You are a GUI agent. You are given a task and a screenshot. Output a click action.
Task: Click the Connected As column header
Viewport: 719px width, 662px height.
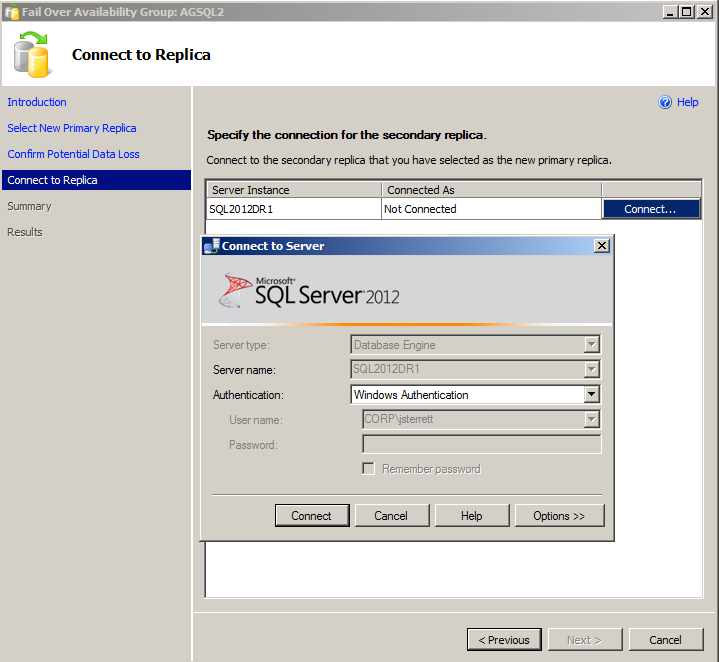click(492, 190)
